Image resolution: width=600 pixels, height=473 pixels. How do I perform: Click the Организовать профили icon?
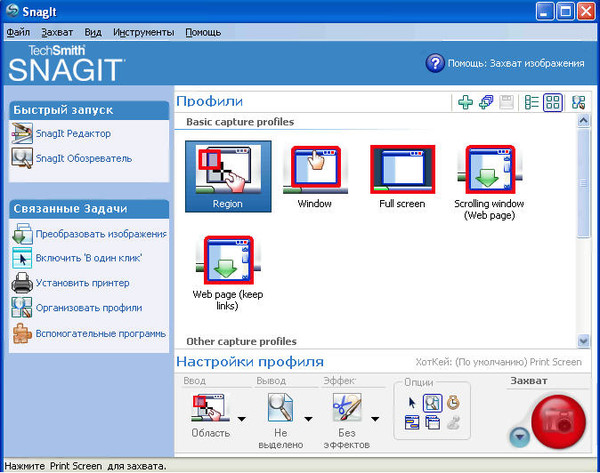(x=22, y=308)
